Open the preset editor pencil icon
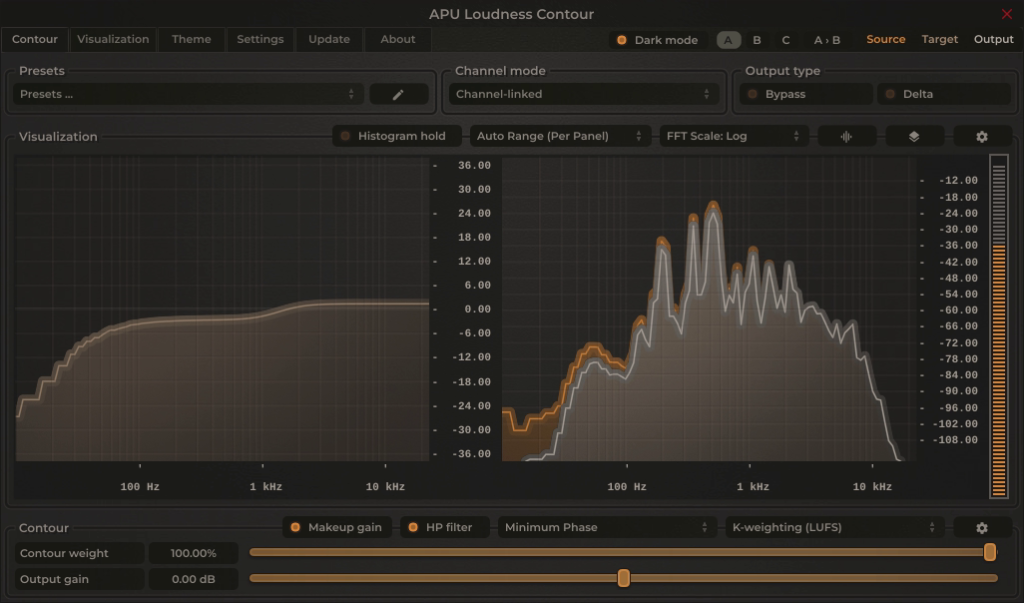This screenshot has height=603, width=1024. (x=398, y=93)
